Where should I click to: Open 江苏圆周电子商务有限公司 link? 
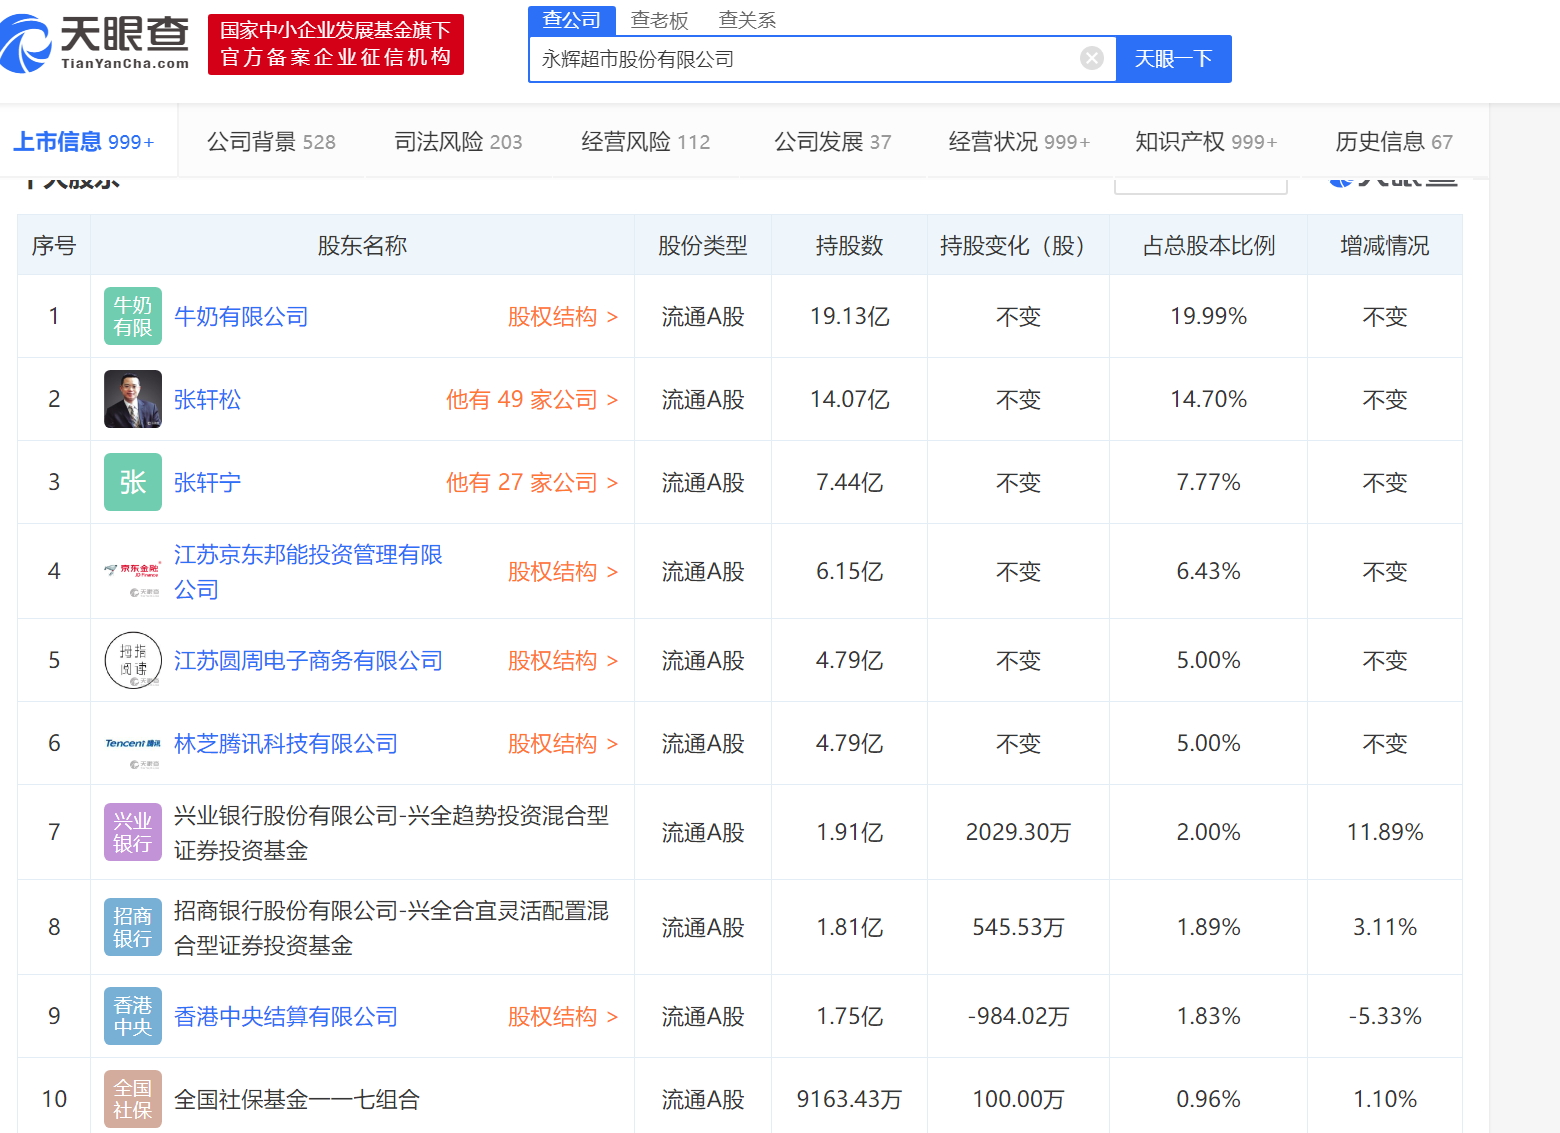click(308, 661)
